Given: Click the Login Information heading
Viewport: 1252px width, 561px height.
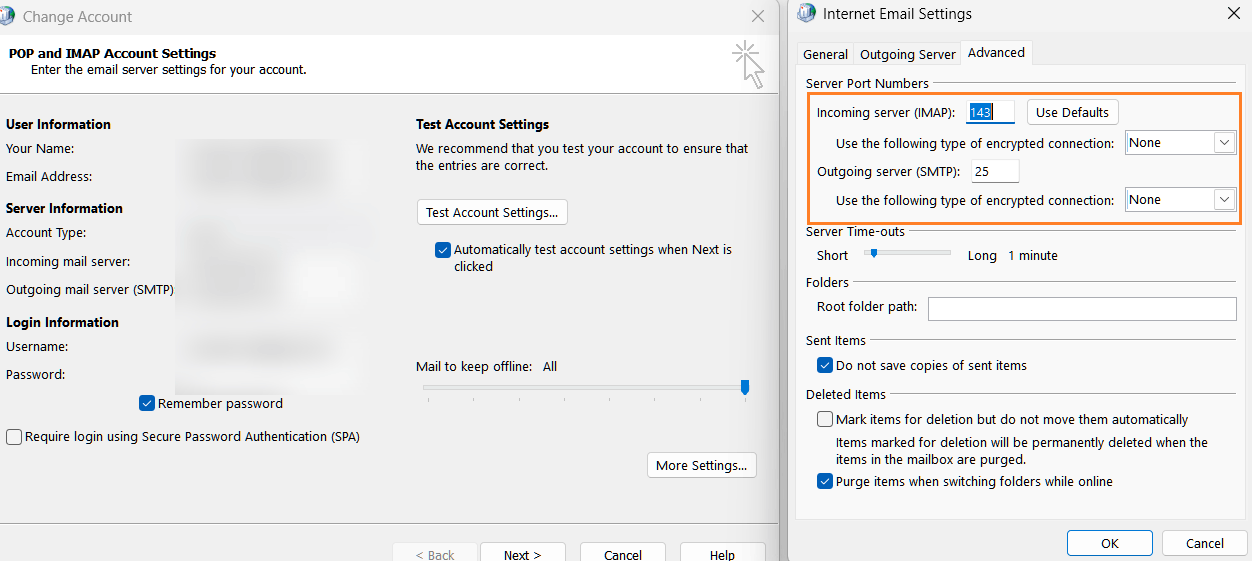Looking at the screenshot, I should pos(62,323).
